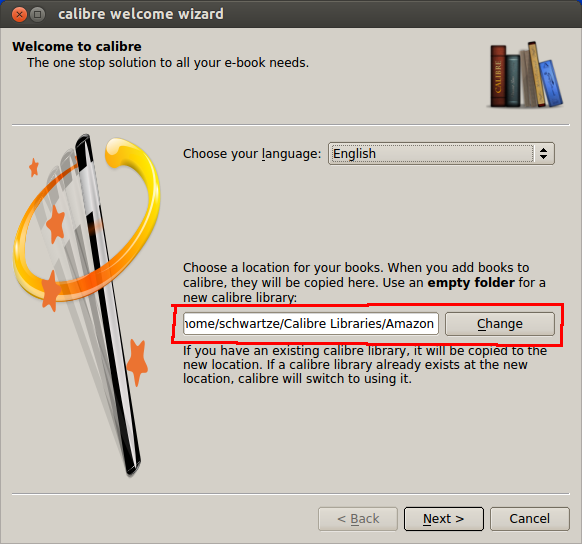Click the calibre bookshelf logo icon
Viewport: 582px width, 544px height.
pyautogui.click(x=526, y=75)
